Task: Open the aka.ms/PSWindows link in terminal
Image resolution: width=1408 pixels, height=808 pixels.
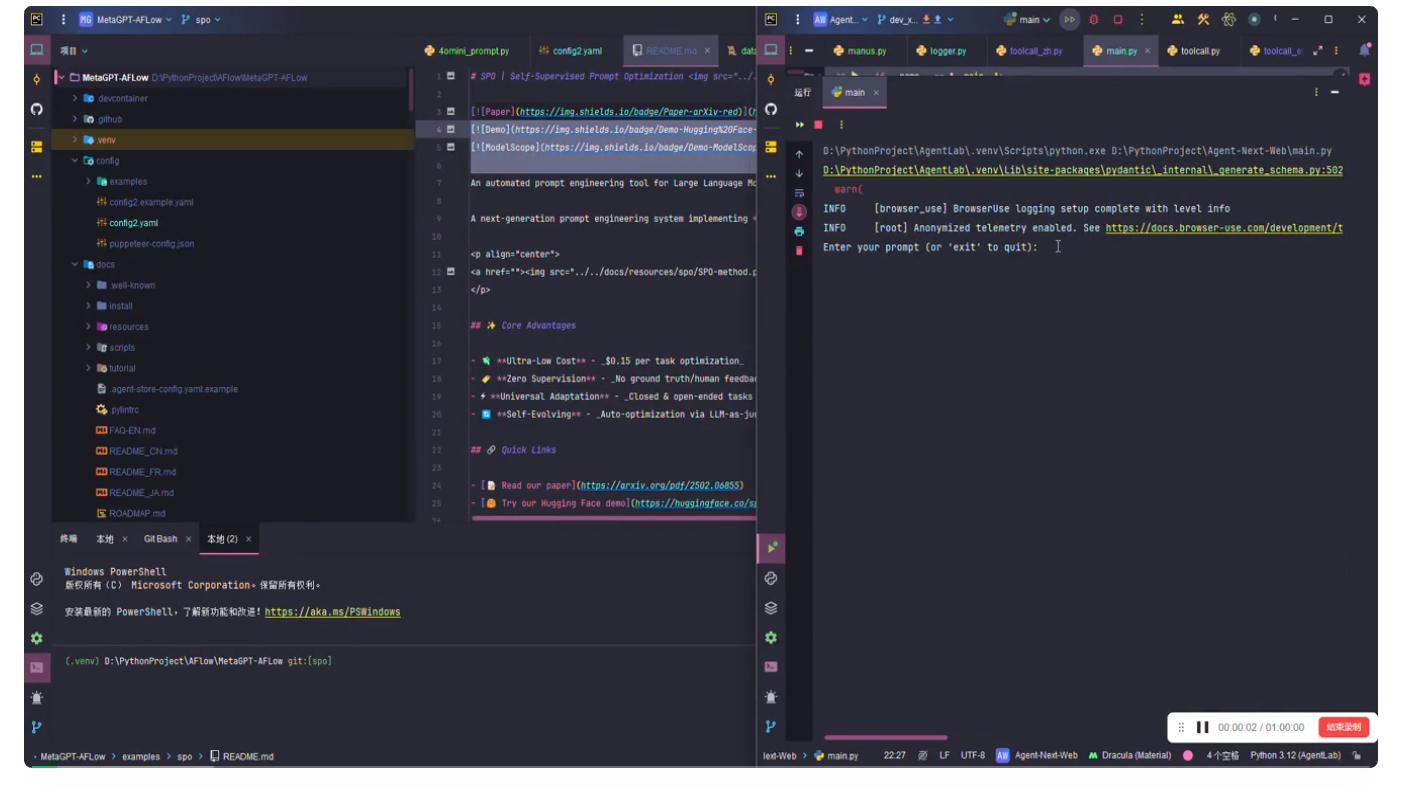Action: coord(333,612)
